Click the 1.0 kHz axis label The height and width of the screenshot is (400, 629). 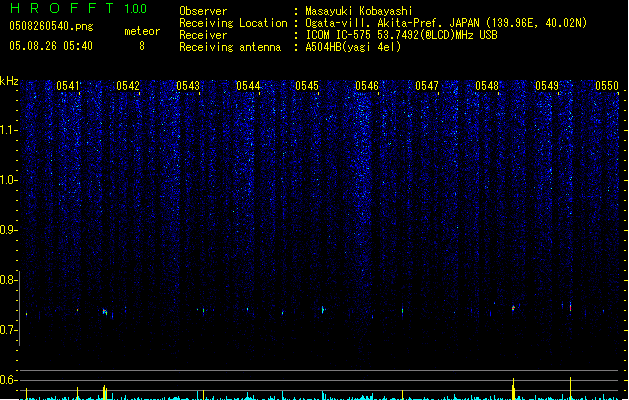pyautogui.click(x=8, y=180)
